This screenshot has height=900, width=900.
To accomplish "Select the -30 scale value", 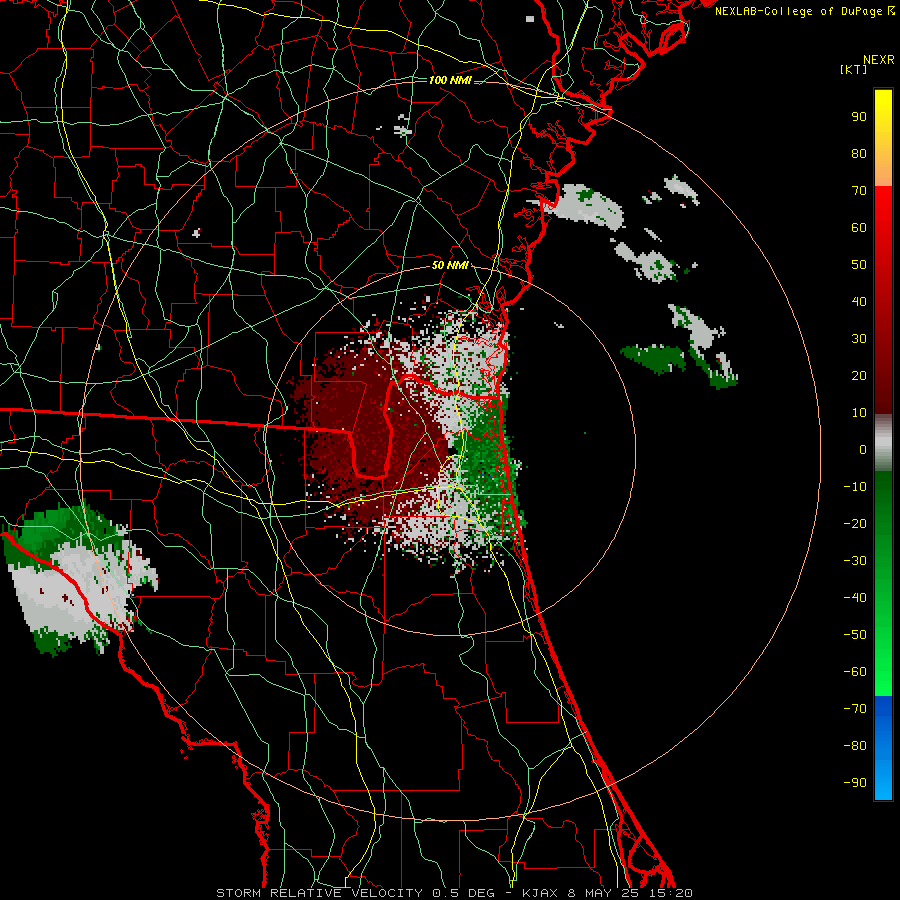I will click(x=855, y=561).
